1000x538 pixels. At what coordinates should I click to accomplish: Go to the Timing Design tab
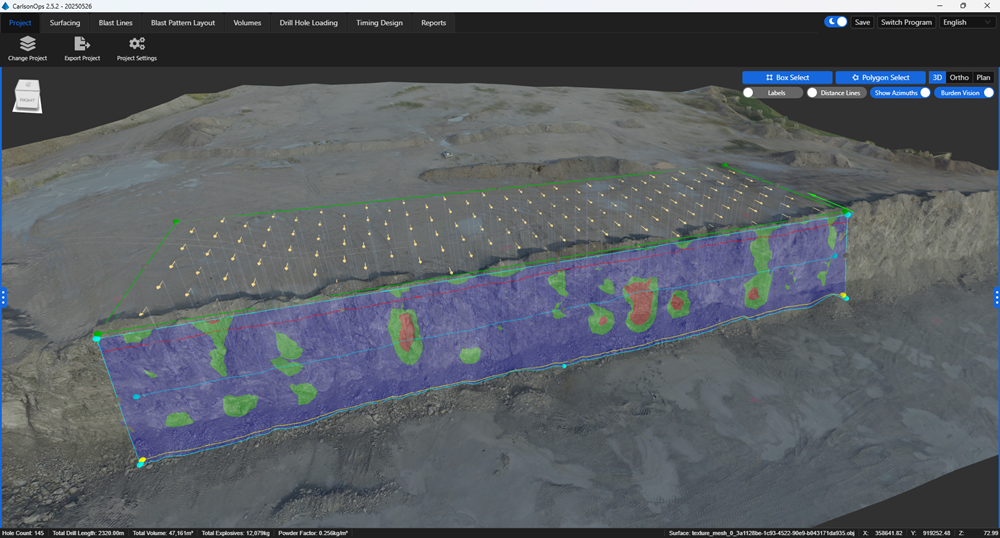pos(380,22)
